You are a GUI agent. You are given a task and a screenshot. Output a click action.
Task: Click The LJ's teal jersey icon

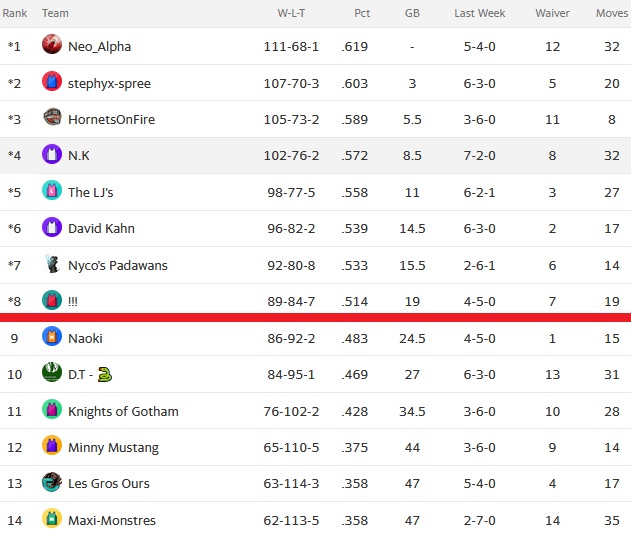52,190
